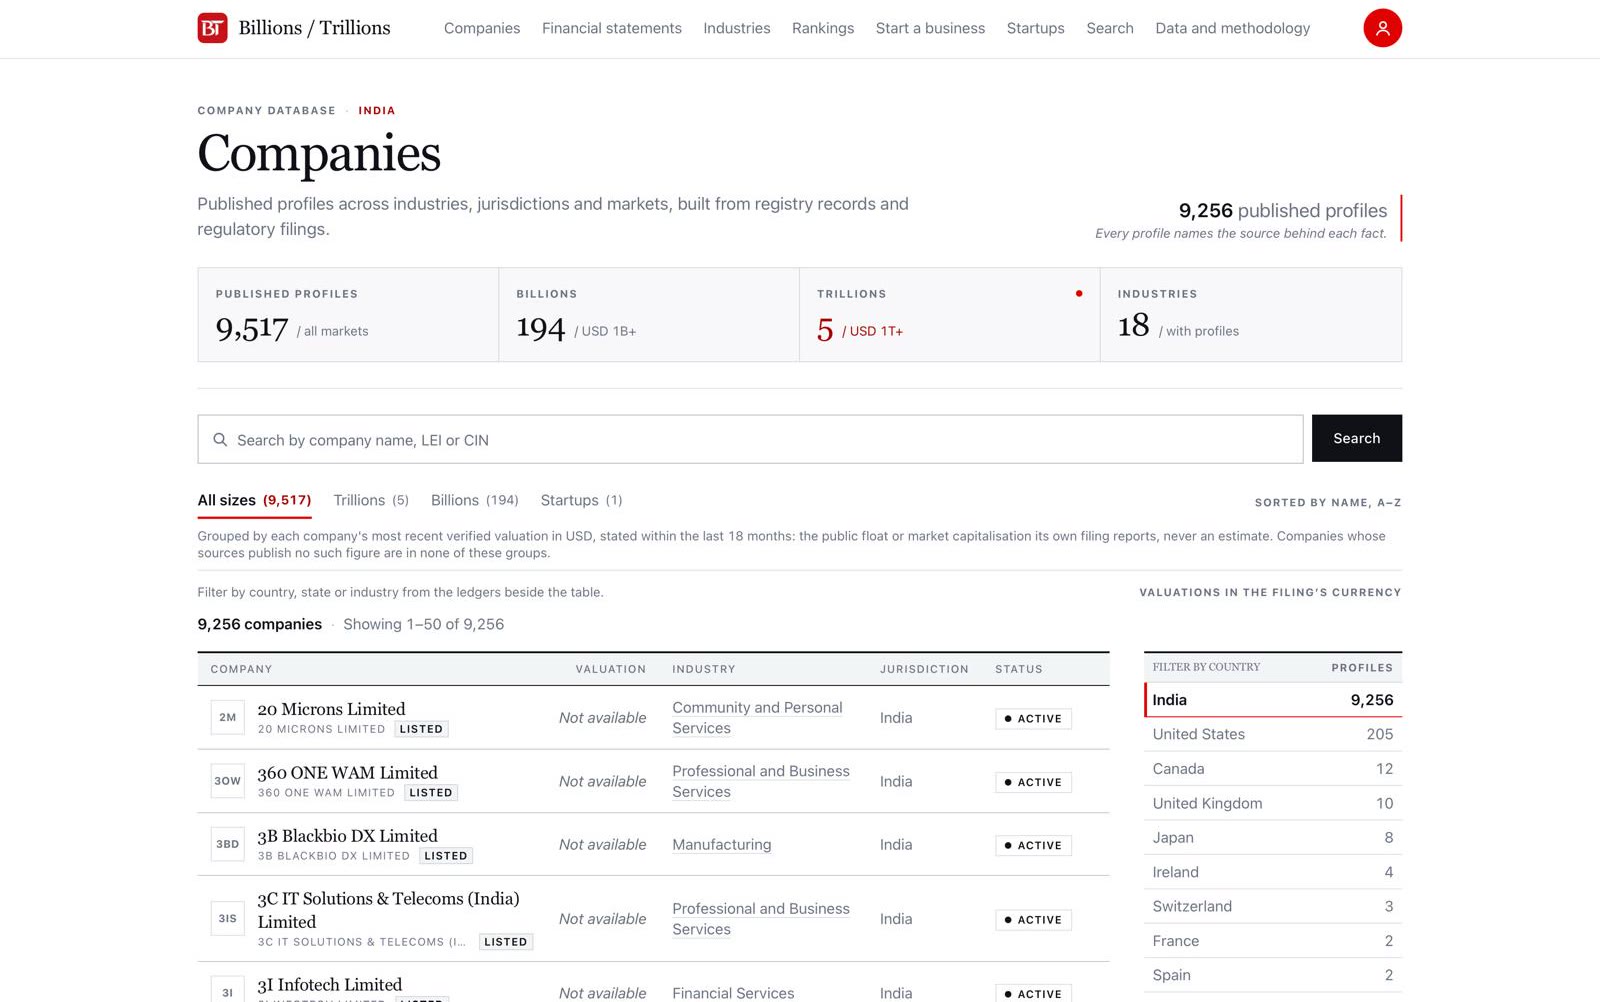The image size is (1600, 1002).
Task: Open Community and Personal Services industry link
Action: pos(757,718)
